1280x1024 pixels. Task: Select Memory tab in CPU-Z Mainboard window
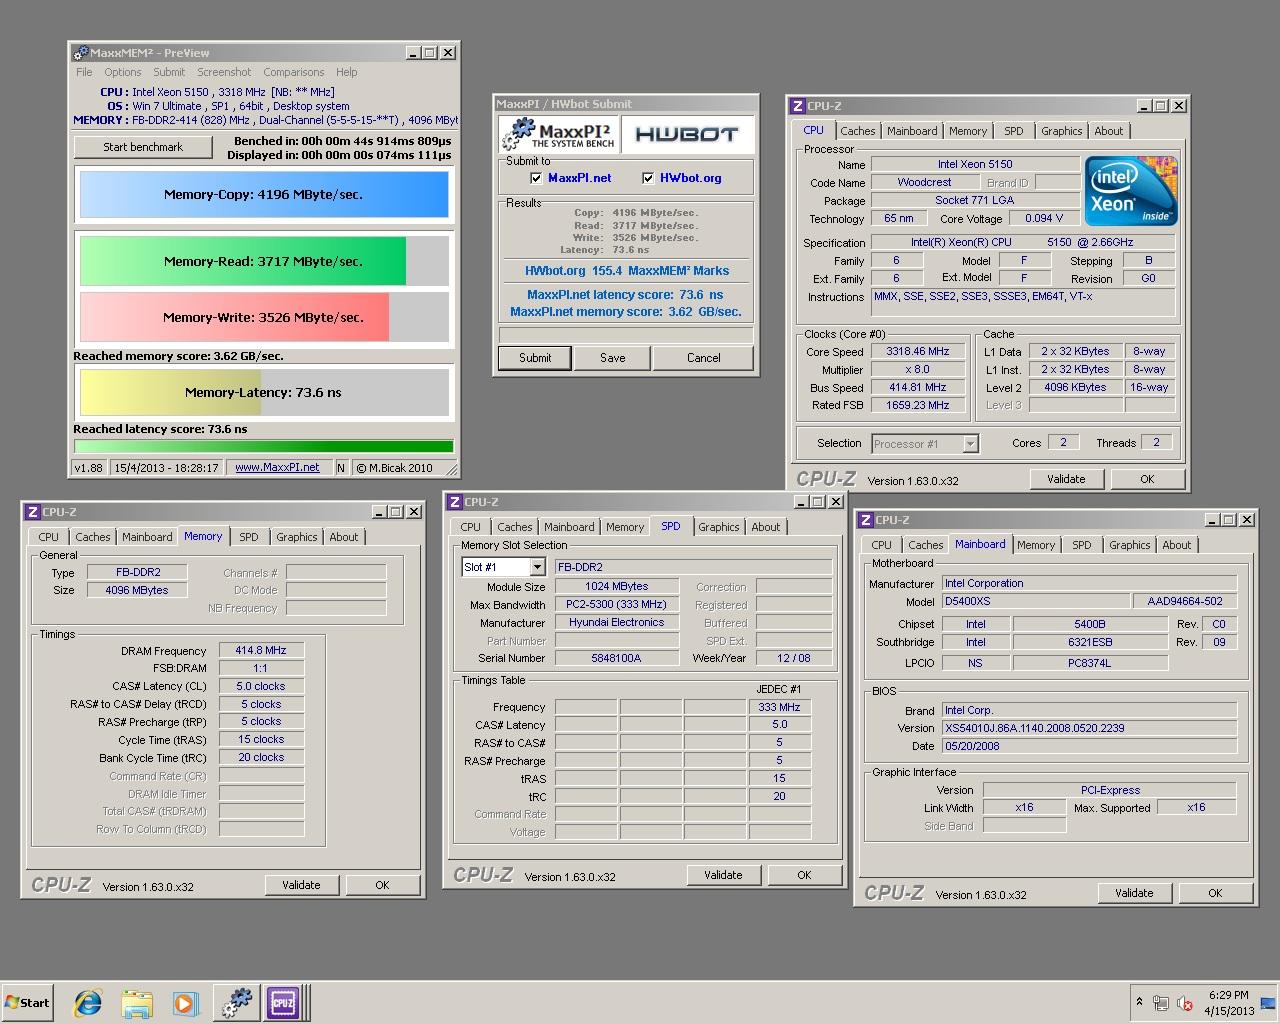point(1035,545)
